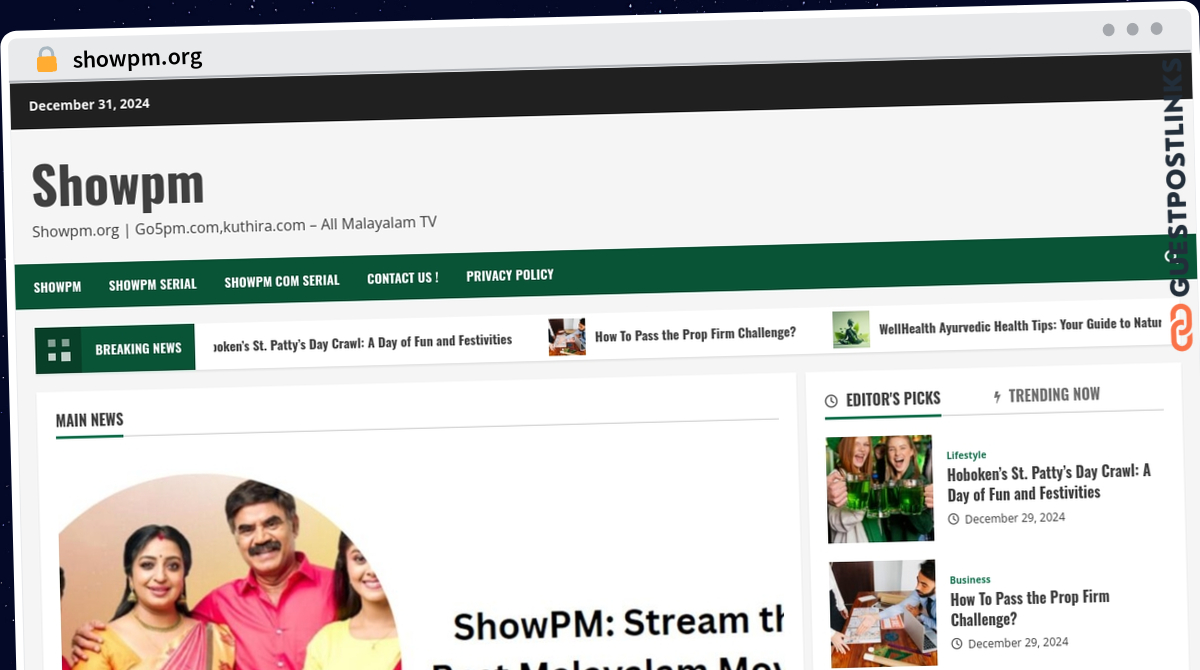Click the December 31, 2024 date in top bar
Image resolution: width=1200 pixels, height=670 pixels.
coord(89,105)
